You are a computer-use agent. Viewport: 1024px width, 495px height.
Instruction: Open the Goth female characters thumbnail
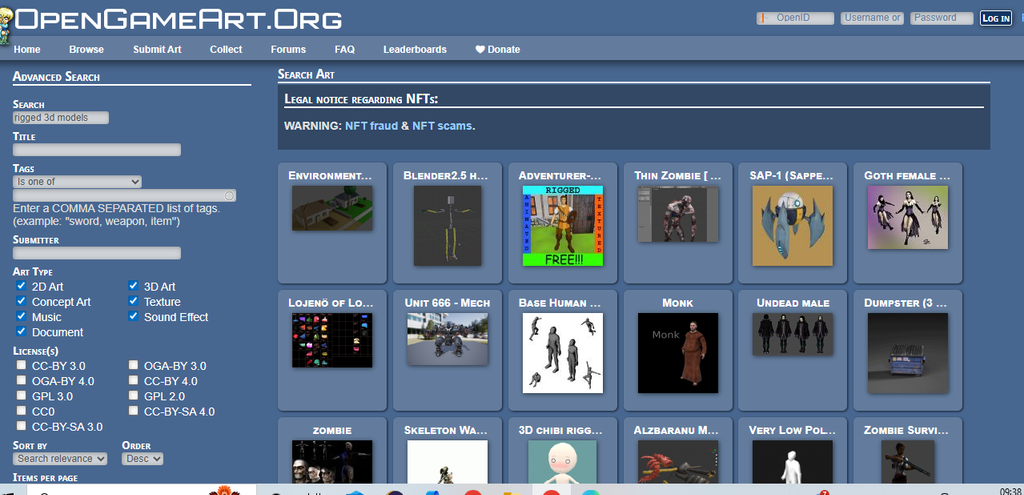click(908, 217)
